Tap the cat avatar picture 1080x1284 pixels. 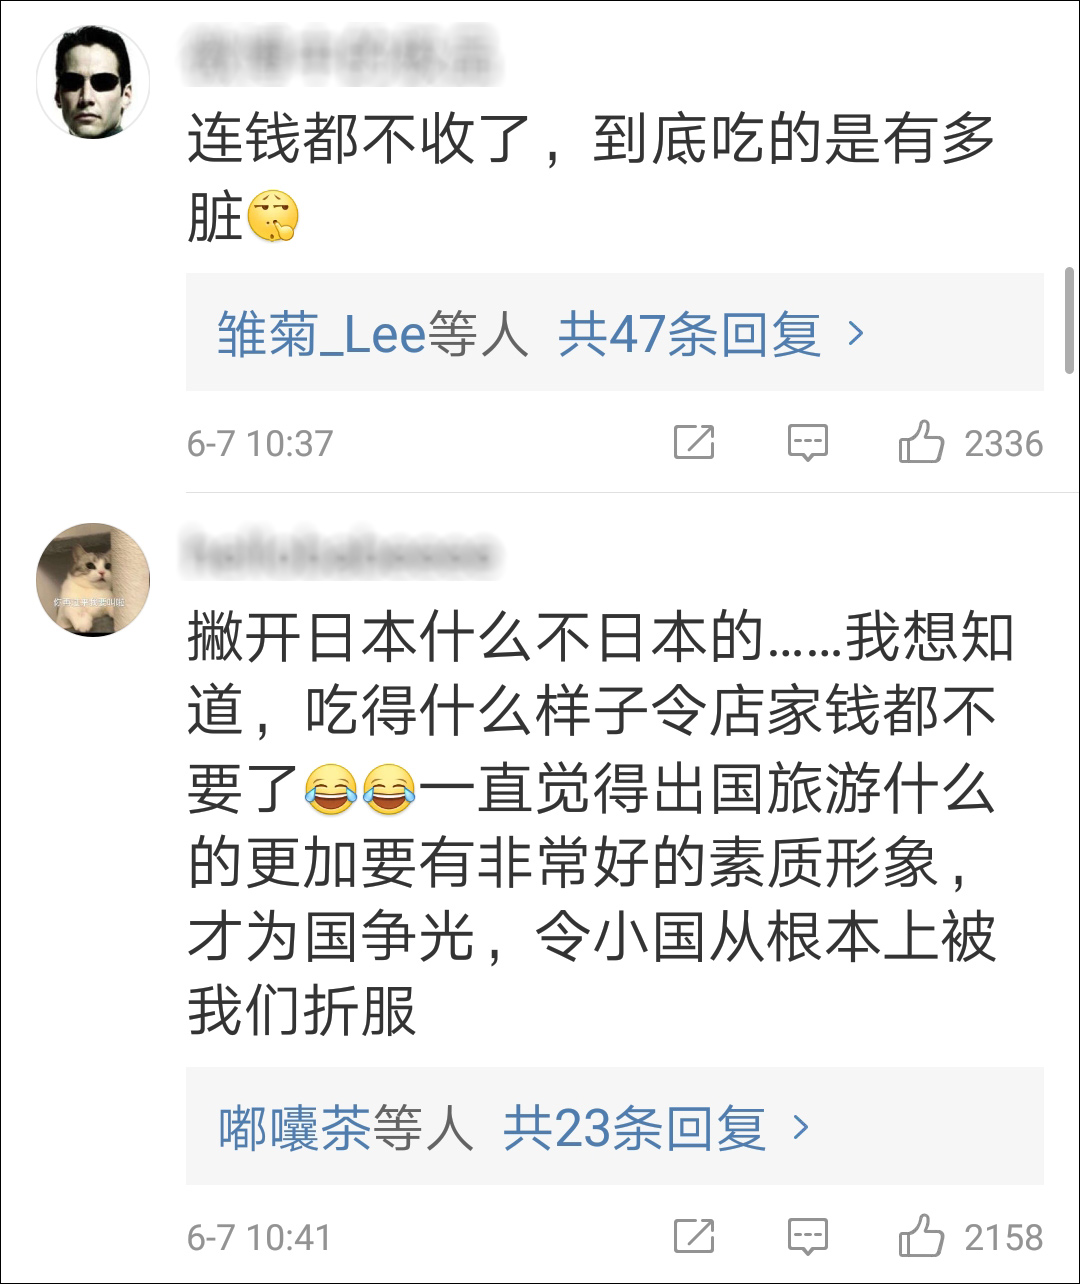pos(93,579)
